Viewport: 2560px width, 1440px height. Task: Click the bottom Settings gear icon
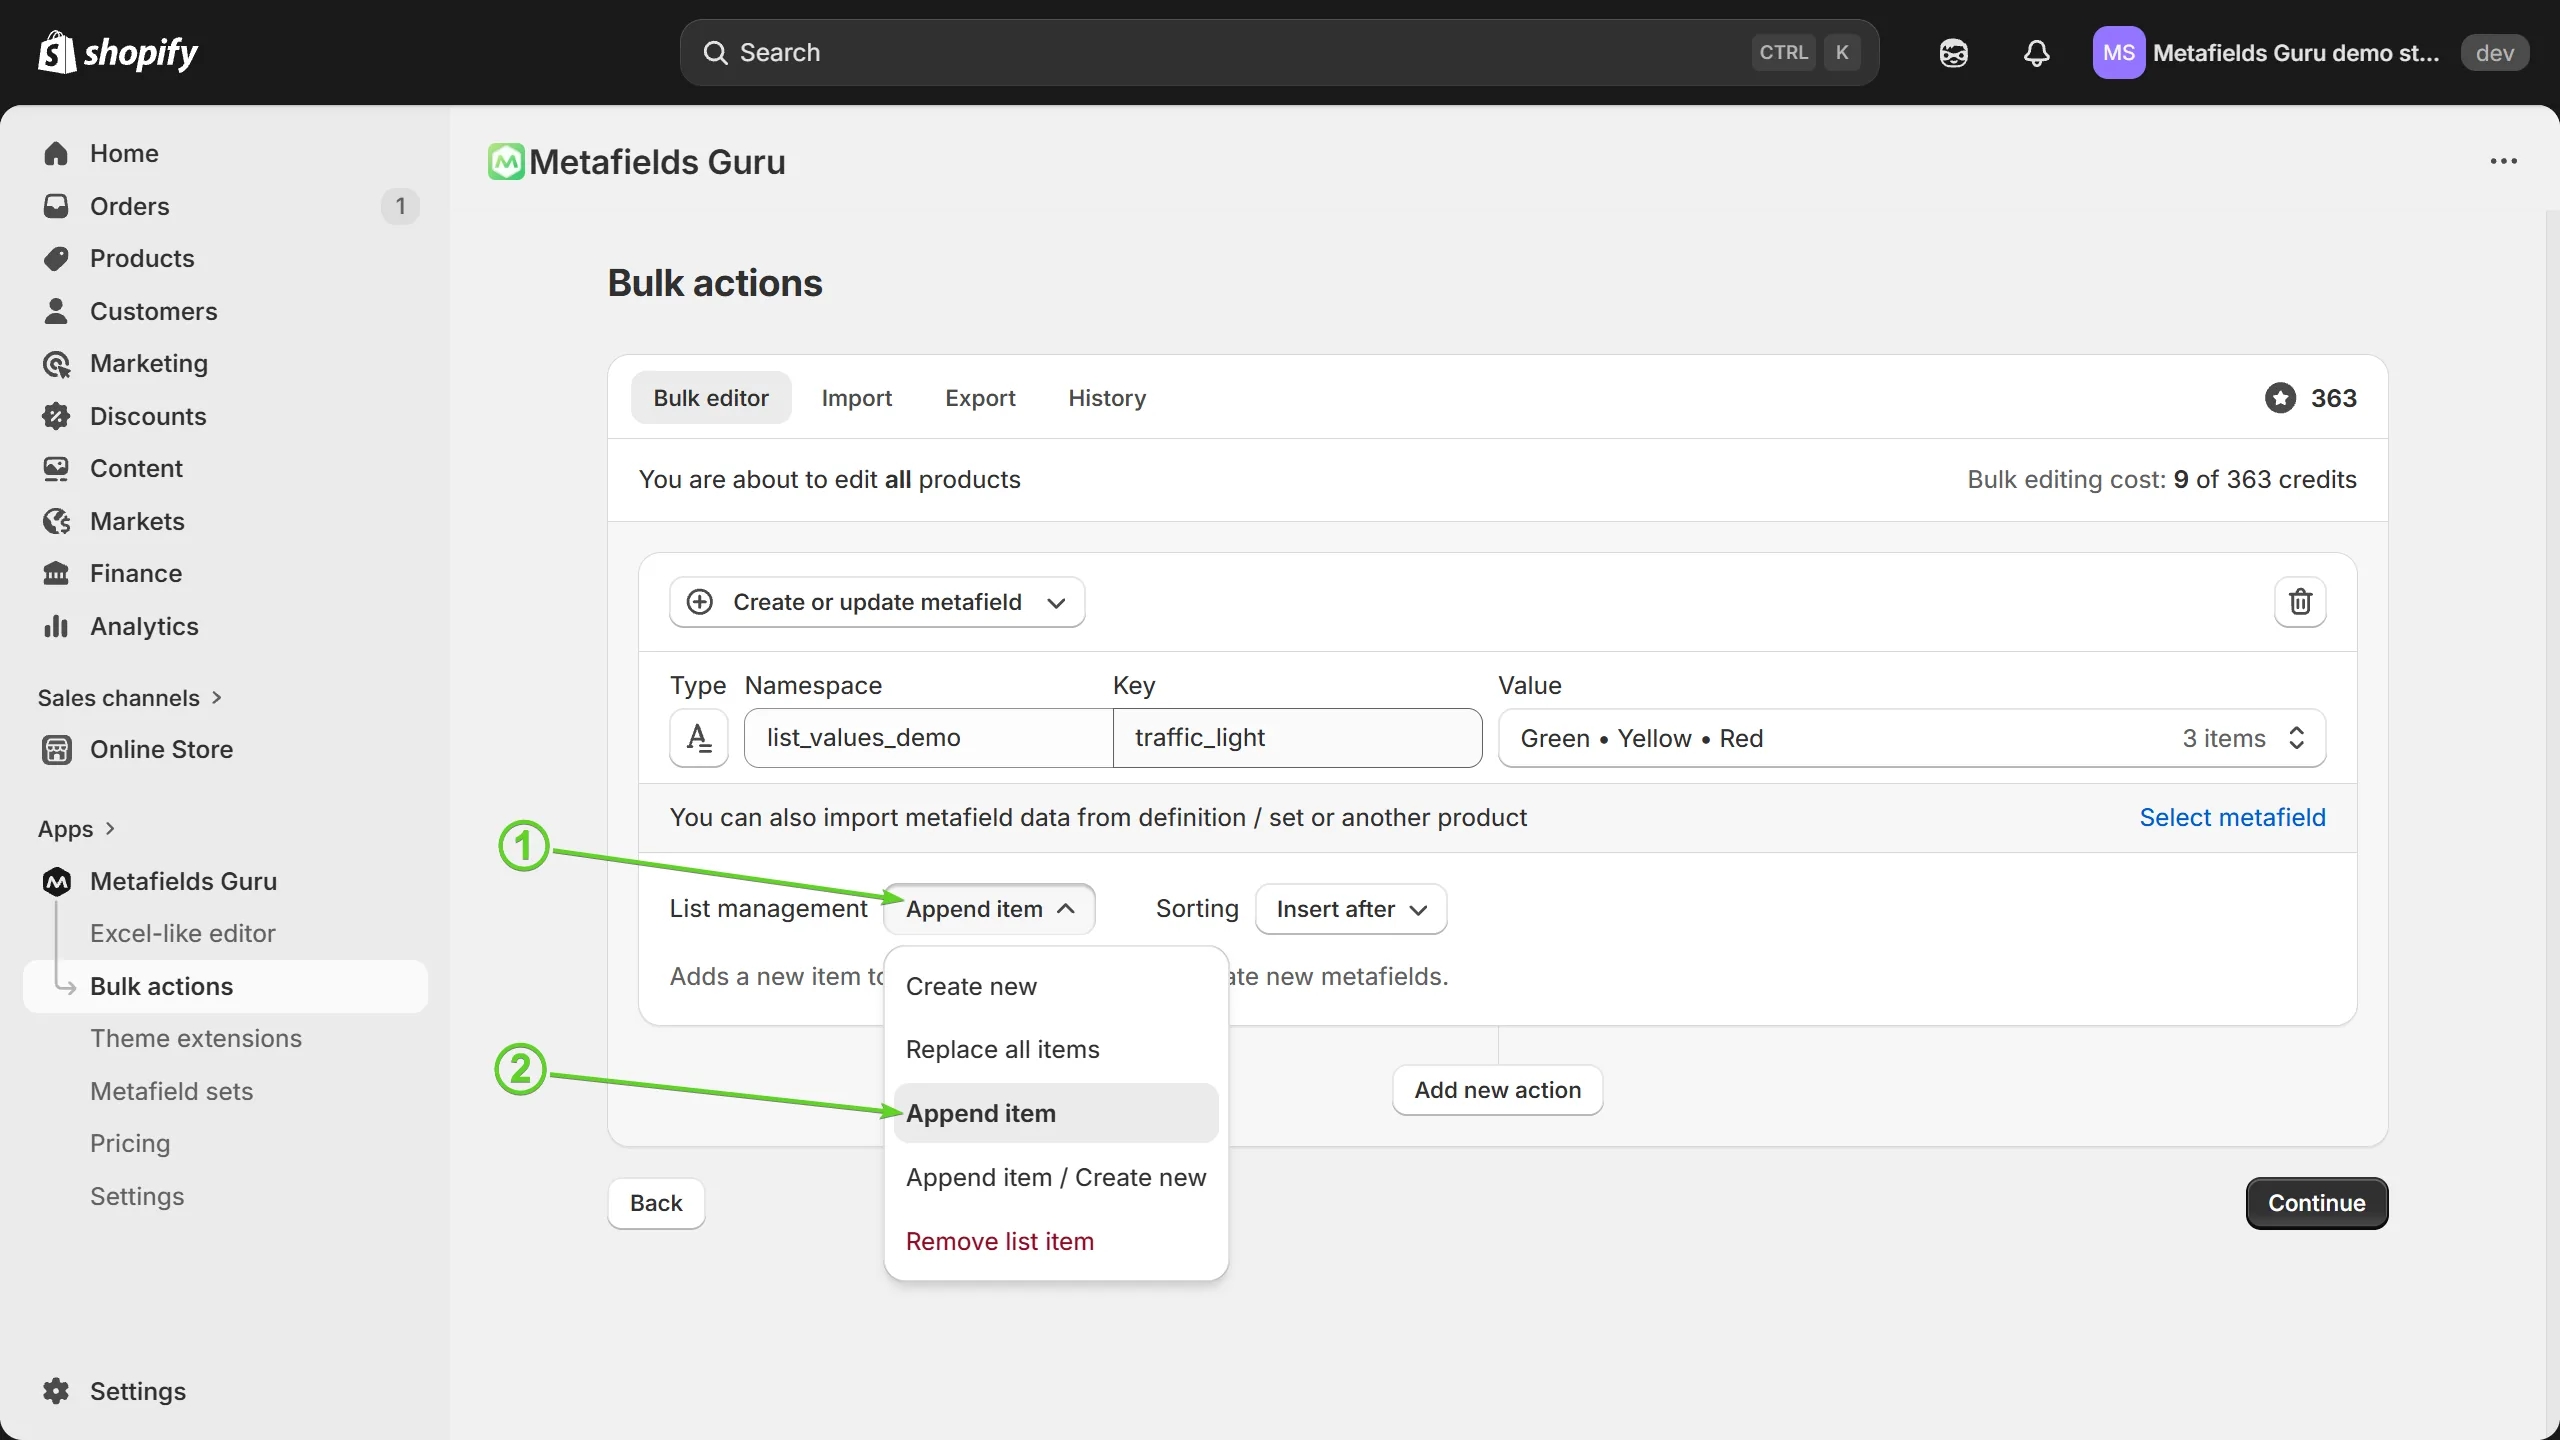pyautogui.click(x=56, y=1391)
